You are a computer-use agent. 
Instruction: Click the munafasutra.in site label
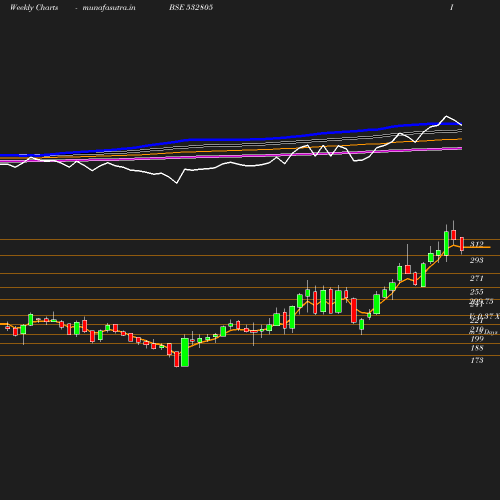pyautogui.click(x=109, y=7)
